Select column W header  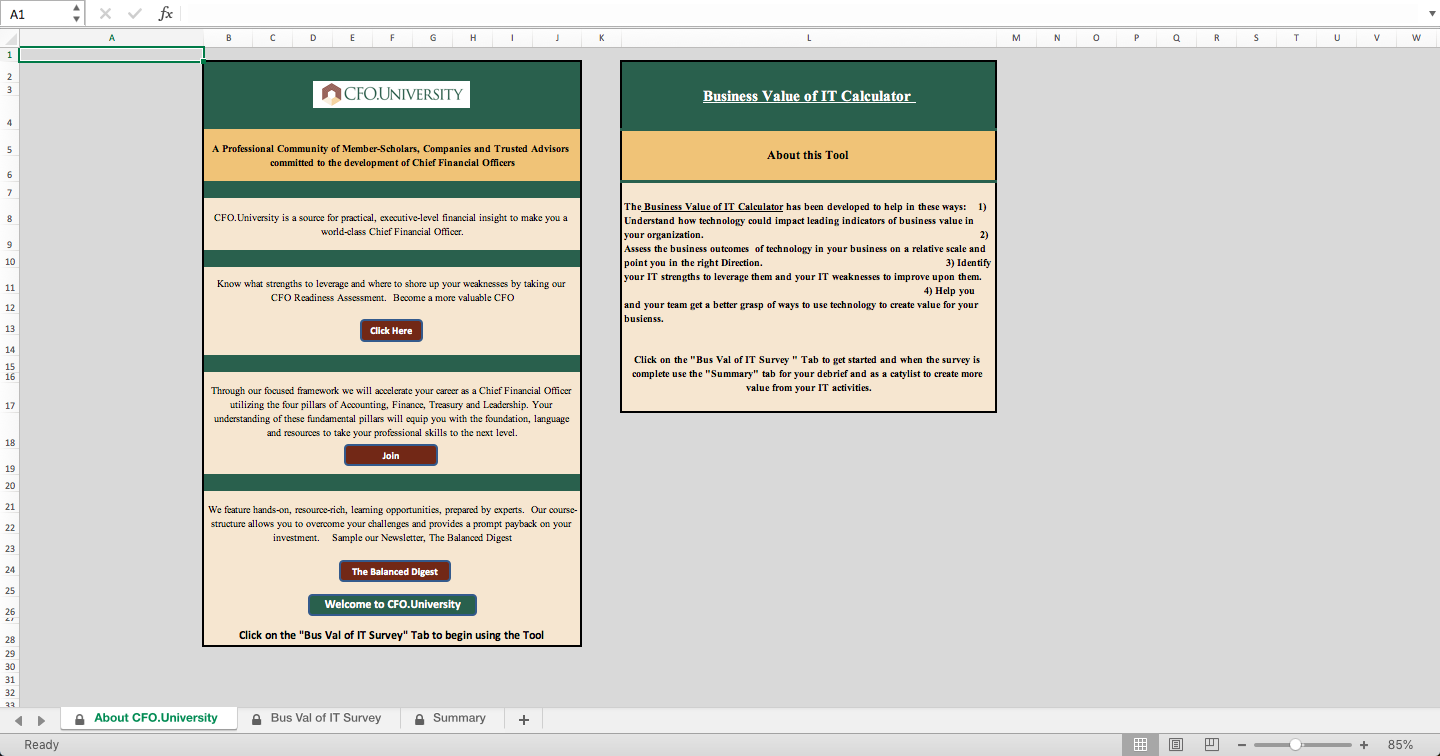[x=1417, y=38]
